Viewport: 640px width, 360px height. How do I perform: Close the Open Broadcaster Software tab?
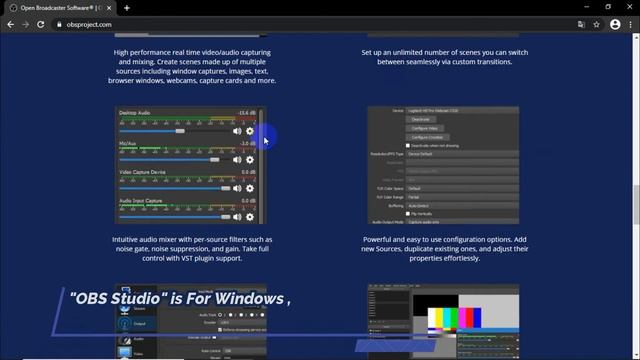tap(109, 8)
